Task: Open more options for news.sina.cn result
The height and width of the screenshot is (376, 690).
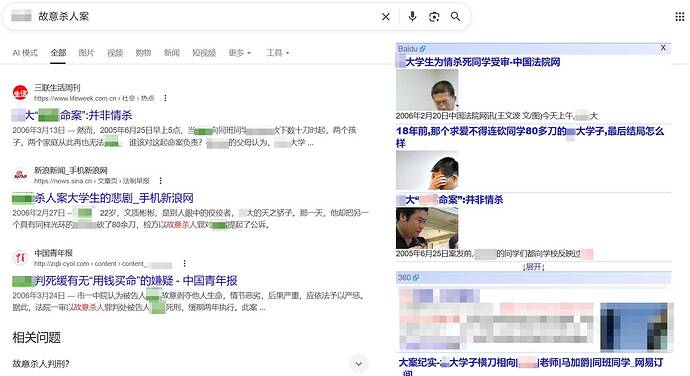Action: [161, 181]
